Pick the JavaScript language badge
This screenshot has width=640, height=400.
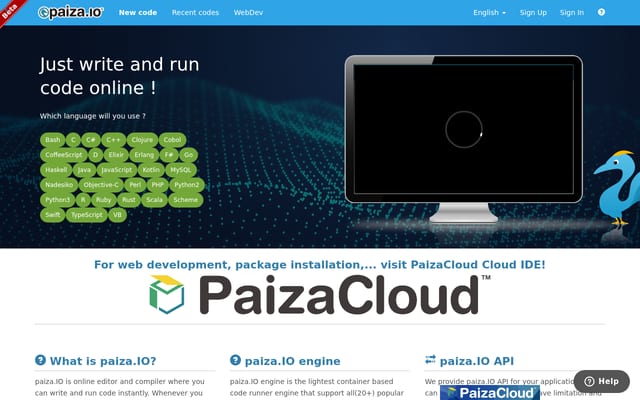(117, 170)
